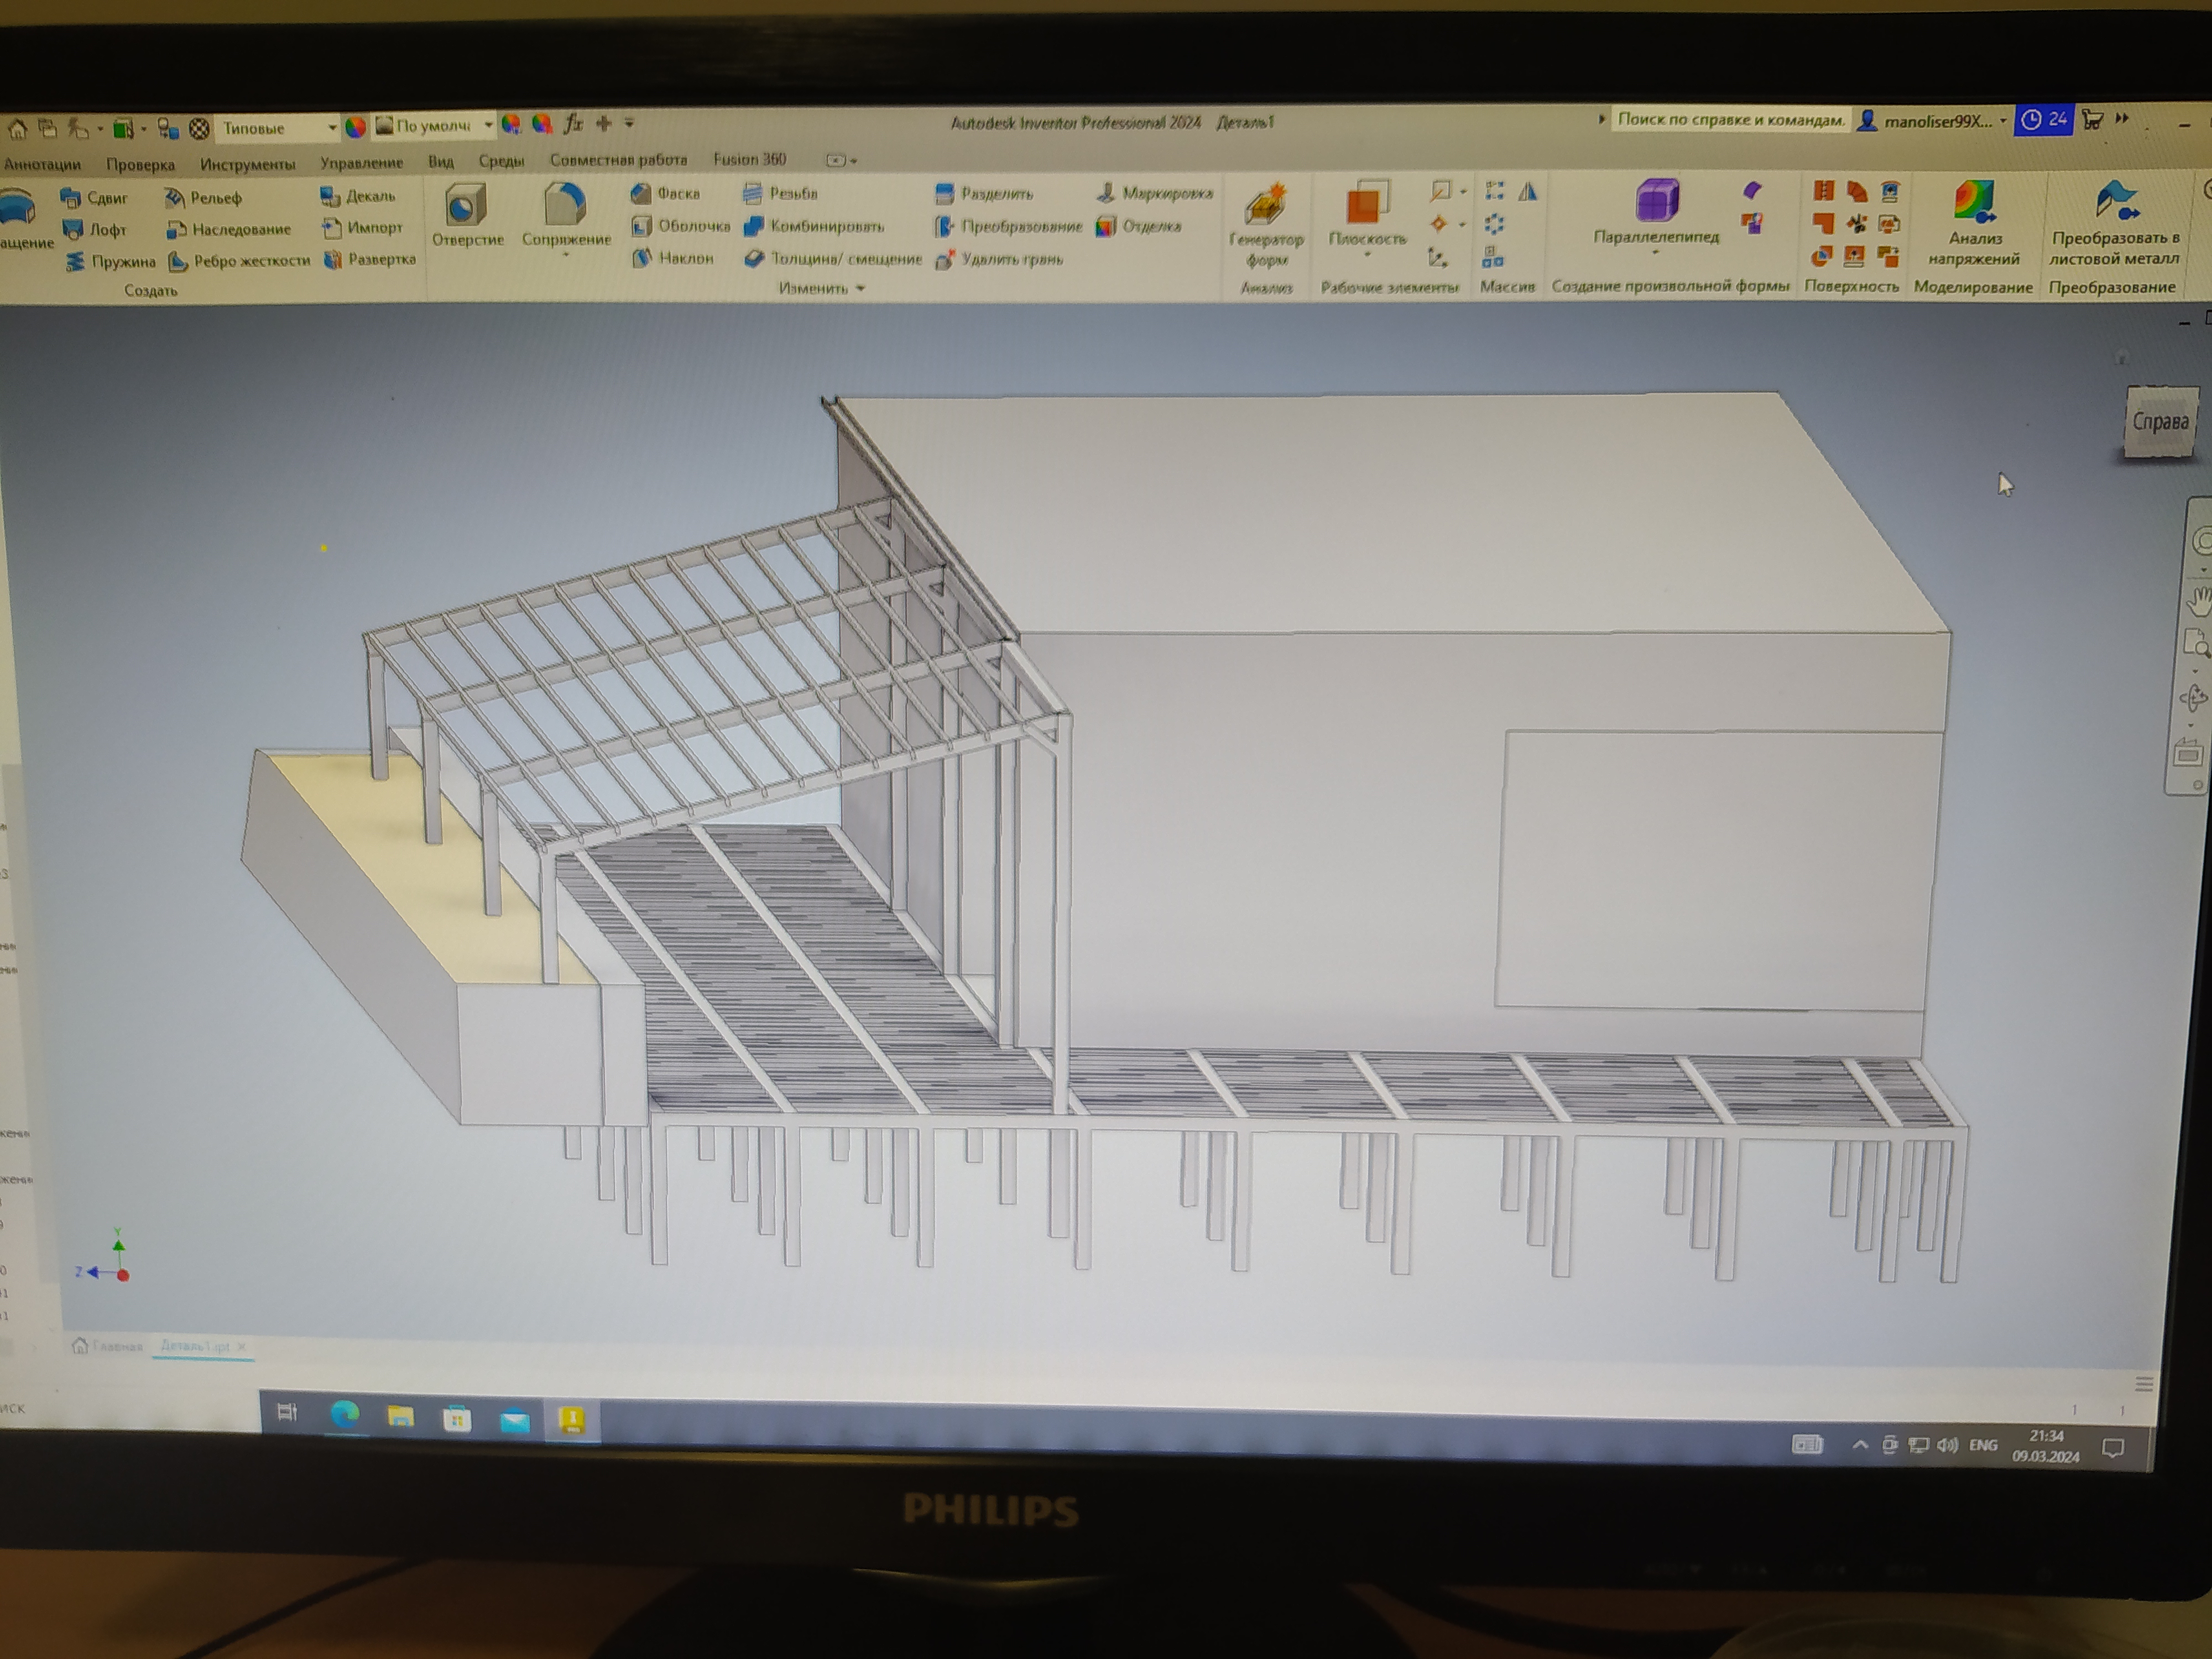
Task: Expand the Изменить panel dropdown arrow
Action: (860, 288)
